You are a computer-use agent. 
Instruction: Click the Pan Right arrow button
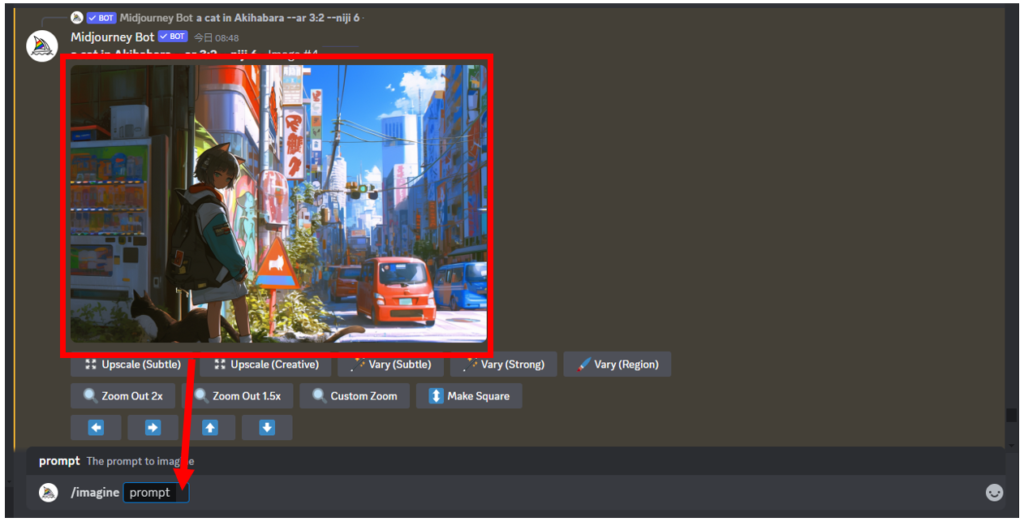pyautogui.click(x=153, y=428)
